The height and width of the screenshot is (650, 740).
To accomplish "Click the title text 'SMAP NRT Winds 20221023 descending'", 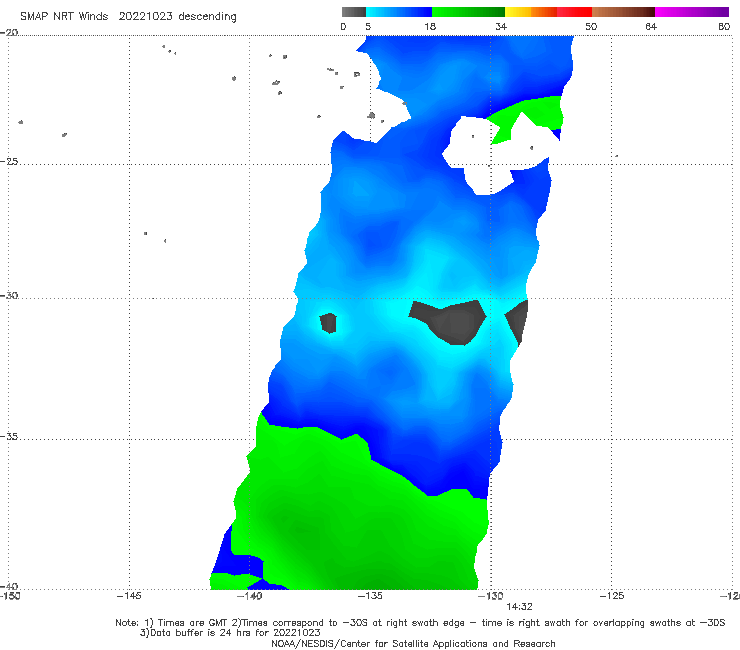I will [x=128, y=16].
